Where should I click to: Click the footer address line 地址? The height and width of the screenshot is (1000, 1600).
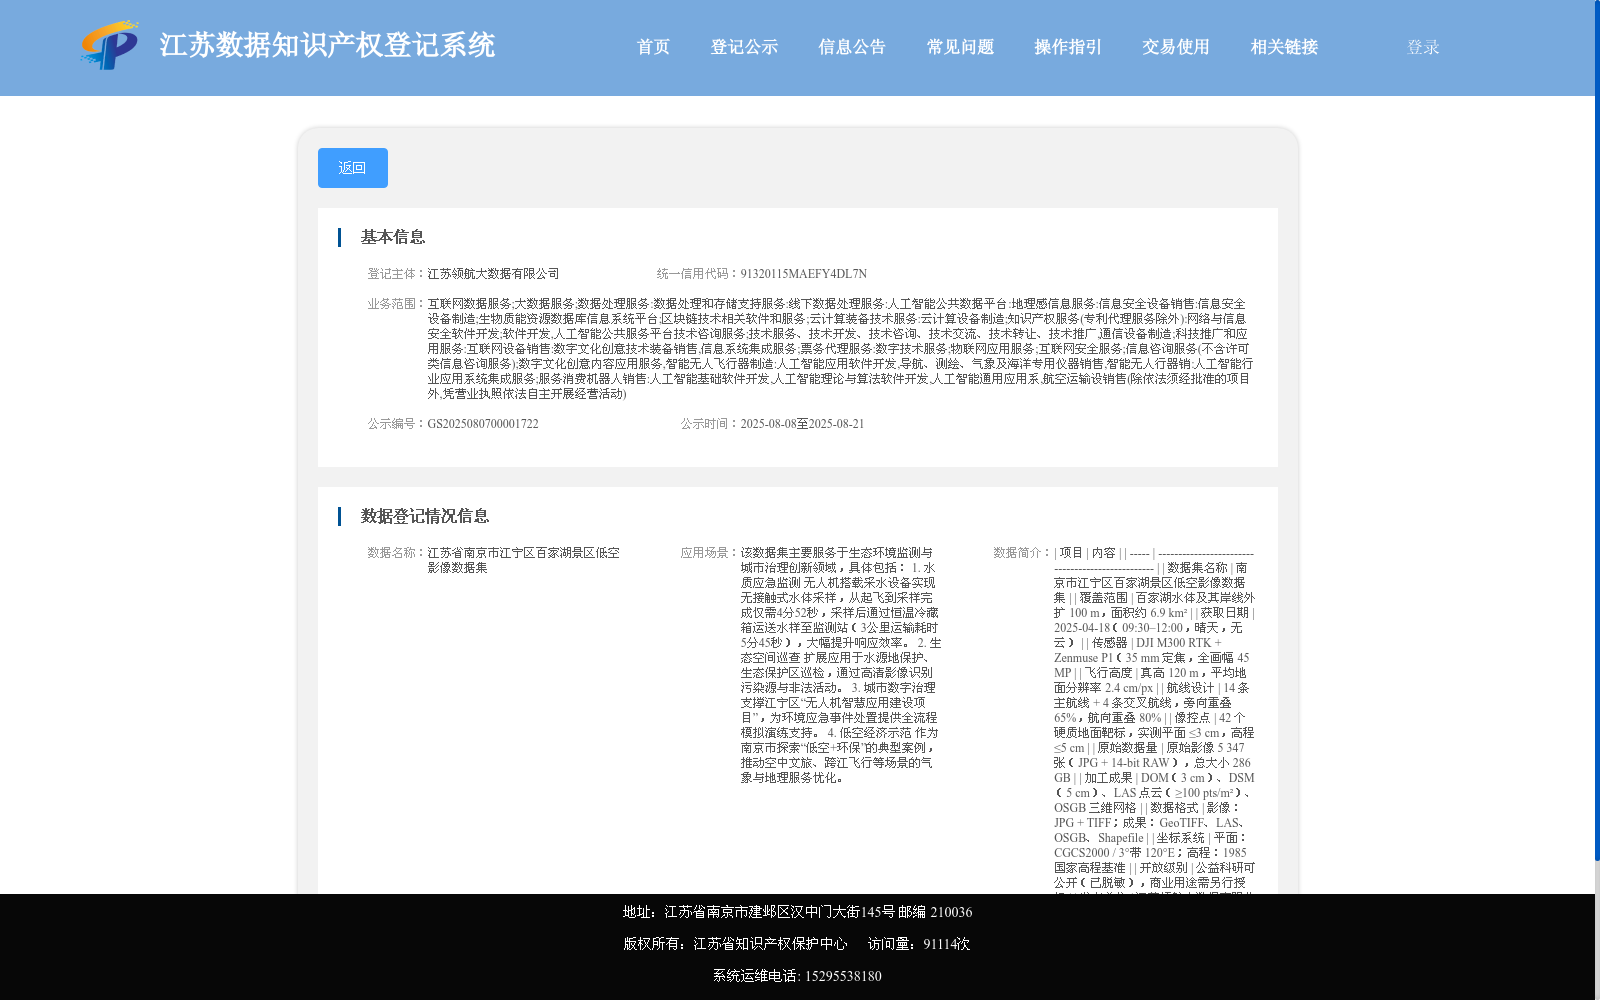[797, 912]
